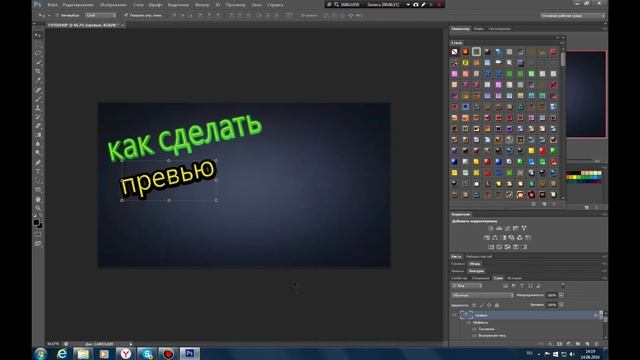Open the layer blend mode dropdown

pyautogui.click(x=482, y=295)
